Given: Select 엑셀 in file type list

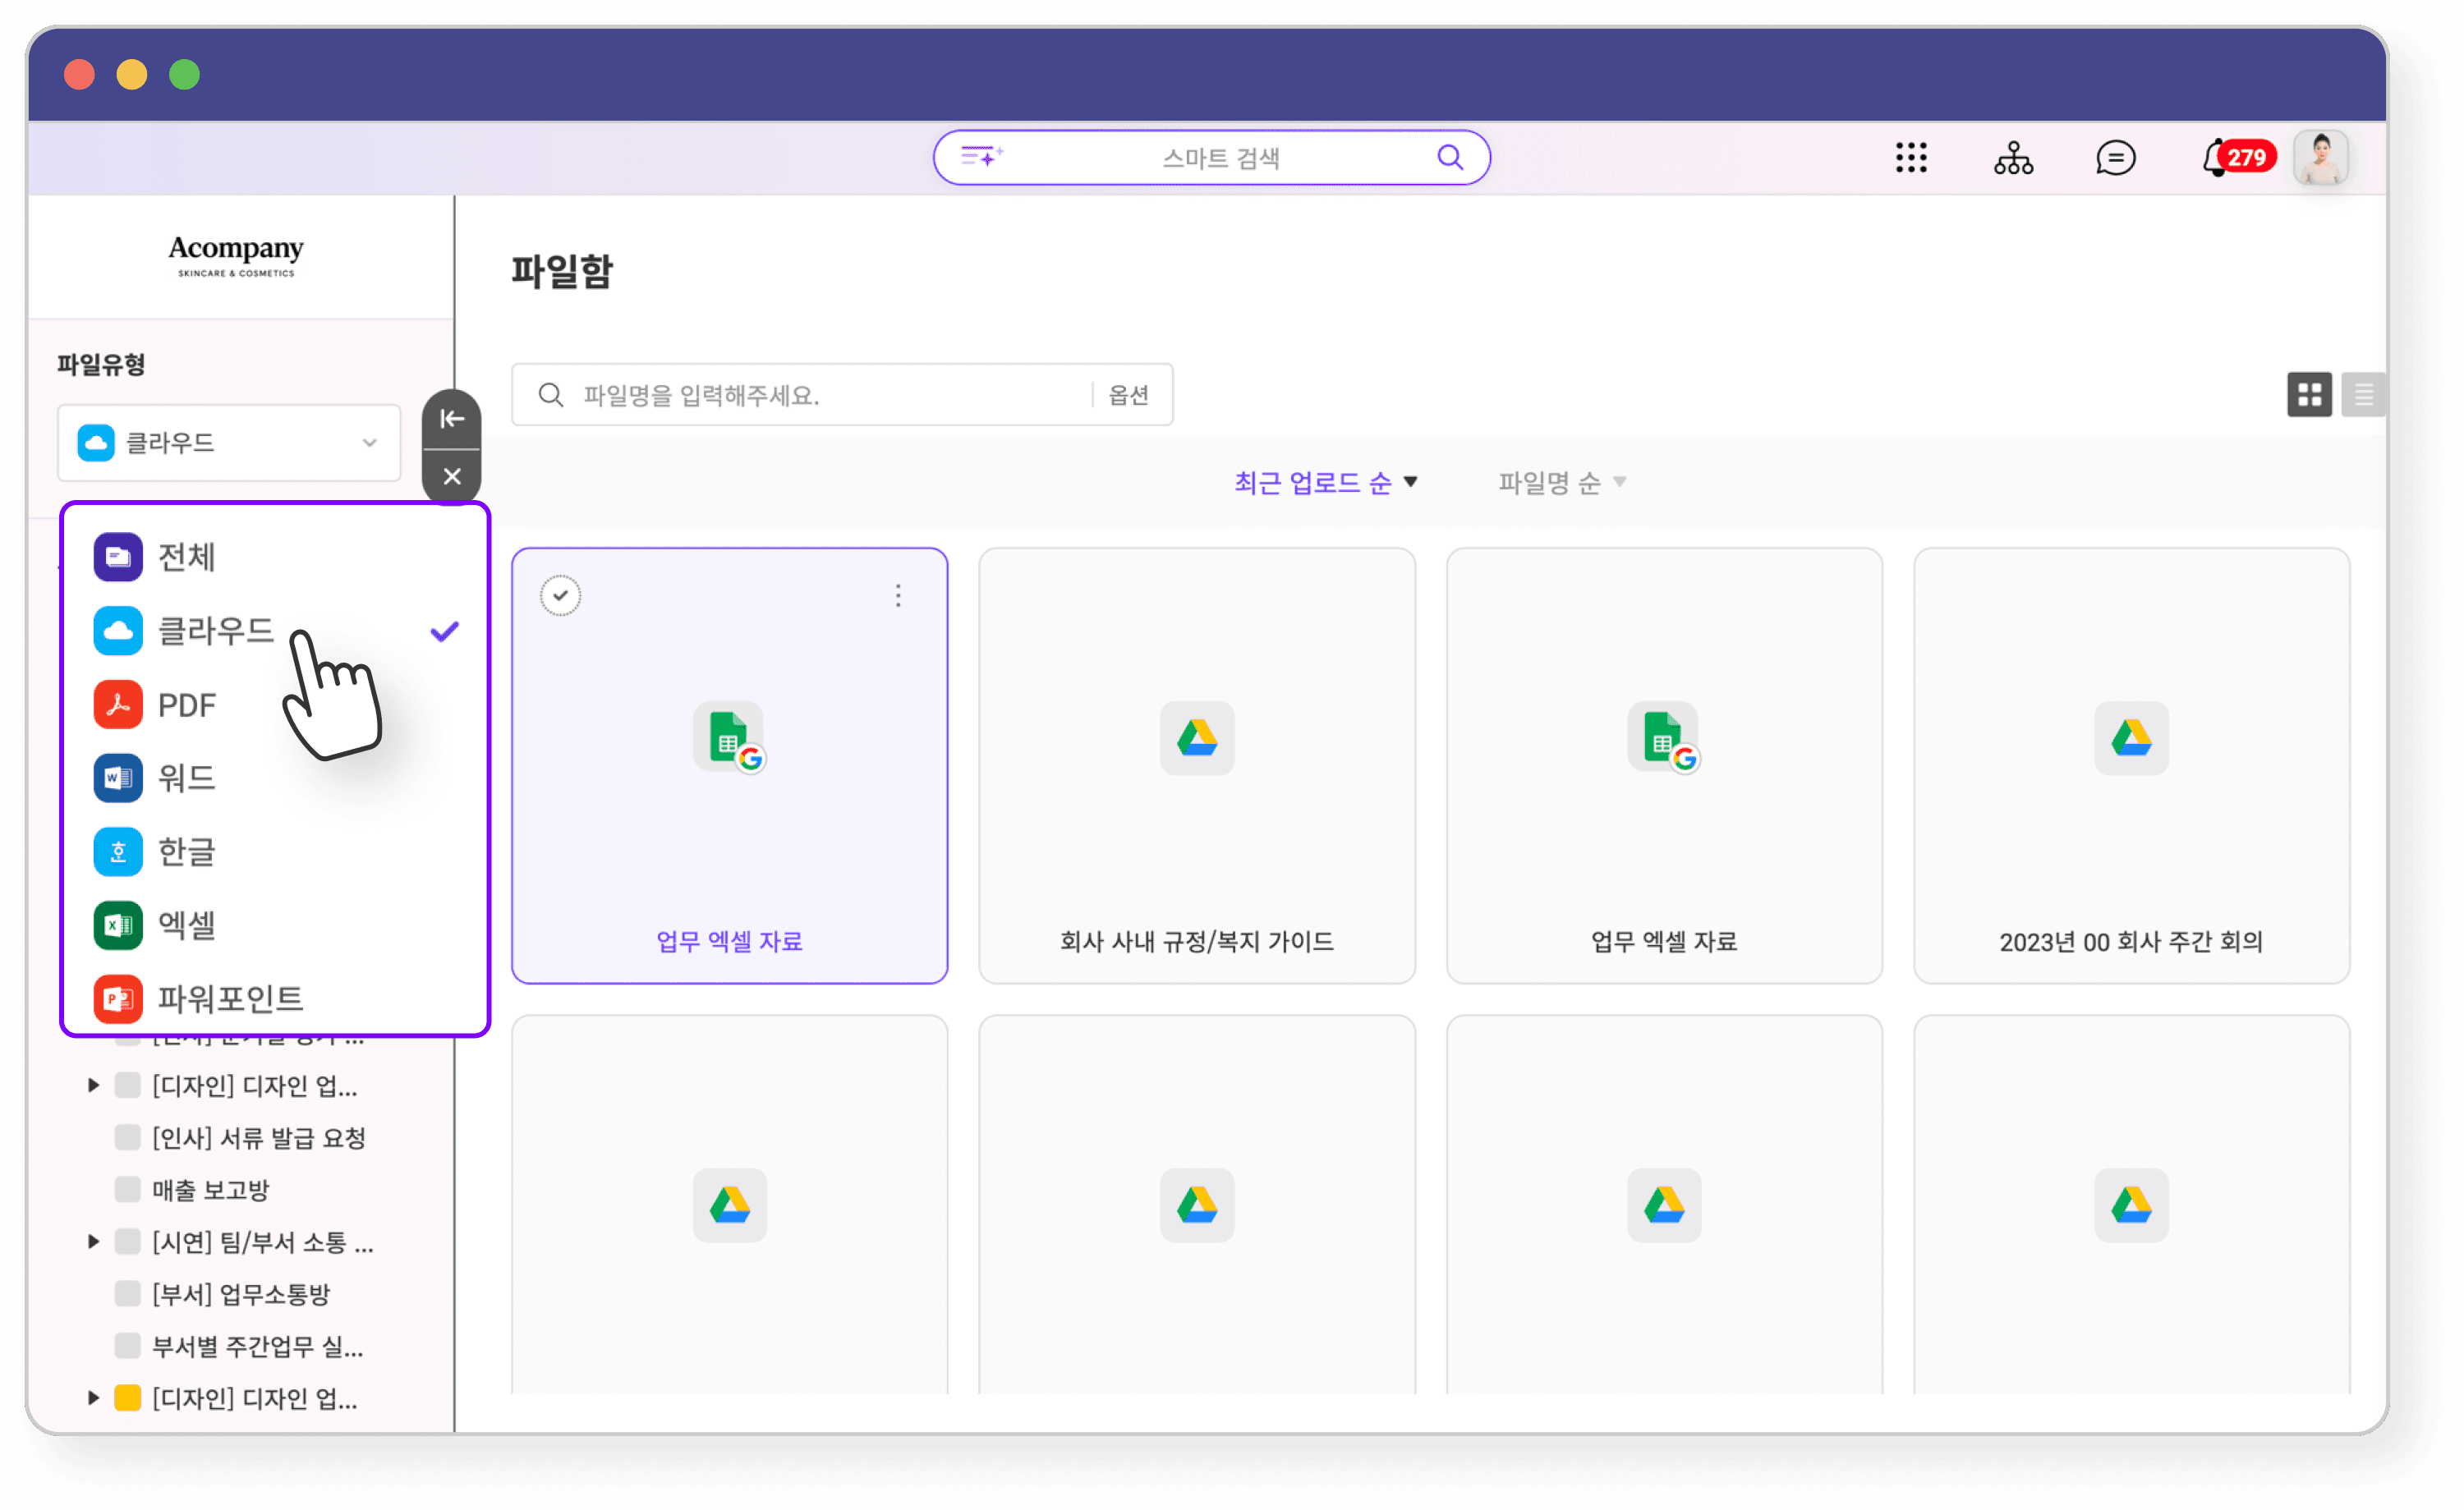Looking at the screenshot, I should pos(187,925).
